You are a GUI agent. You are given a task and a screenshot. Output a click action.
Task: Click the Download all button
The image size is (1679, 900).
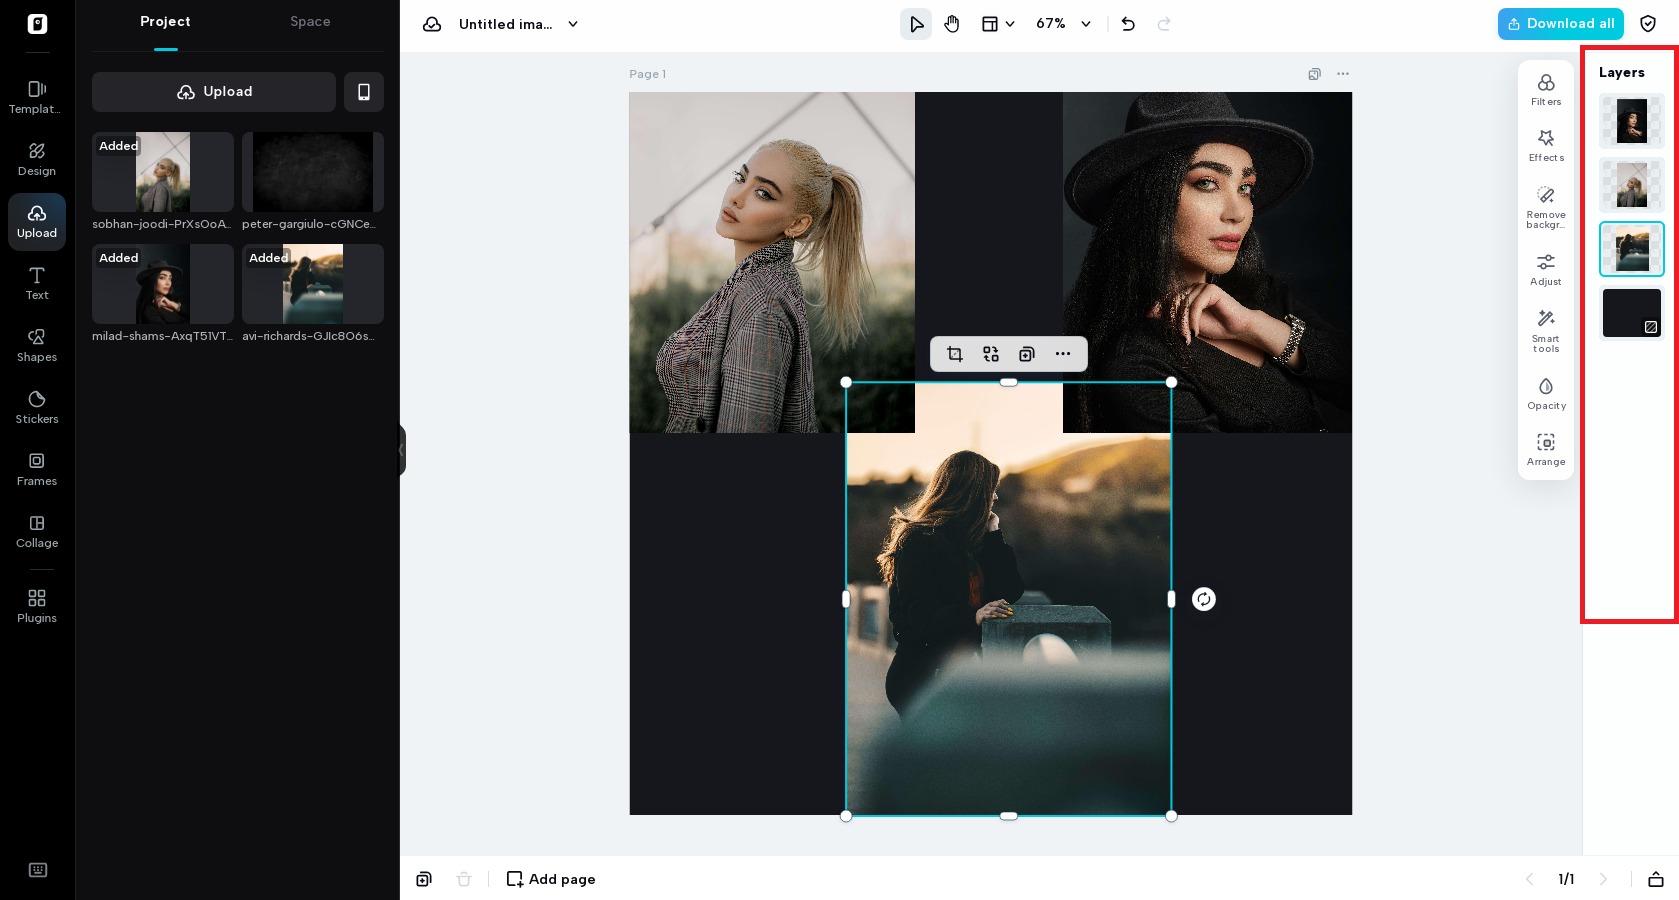coord(1560,23)
